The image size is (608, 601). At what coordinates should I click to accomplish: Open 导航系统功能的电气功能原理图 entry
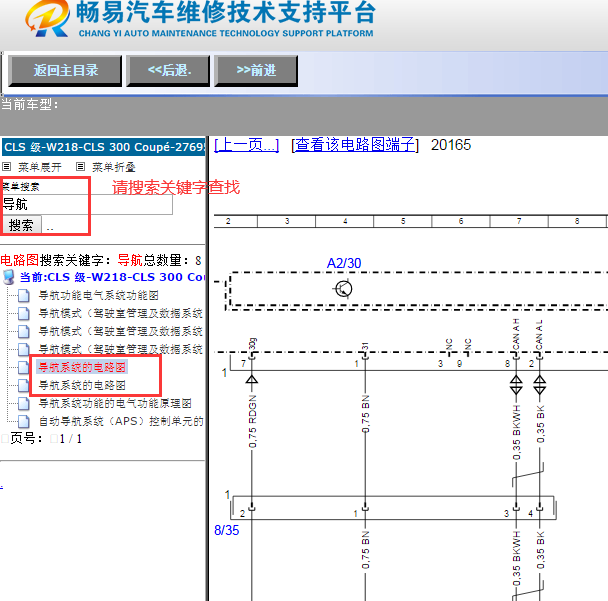(115, 403)
